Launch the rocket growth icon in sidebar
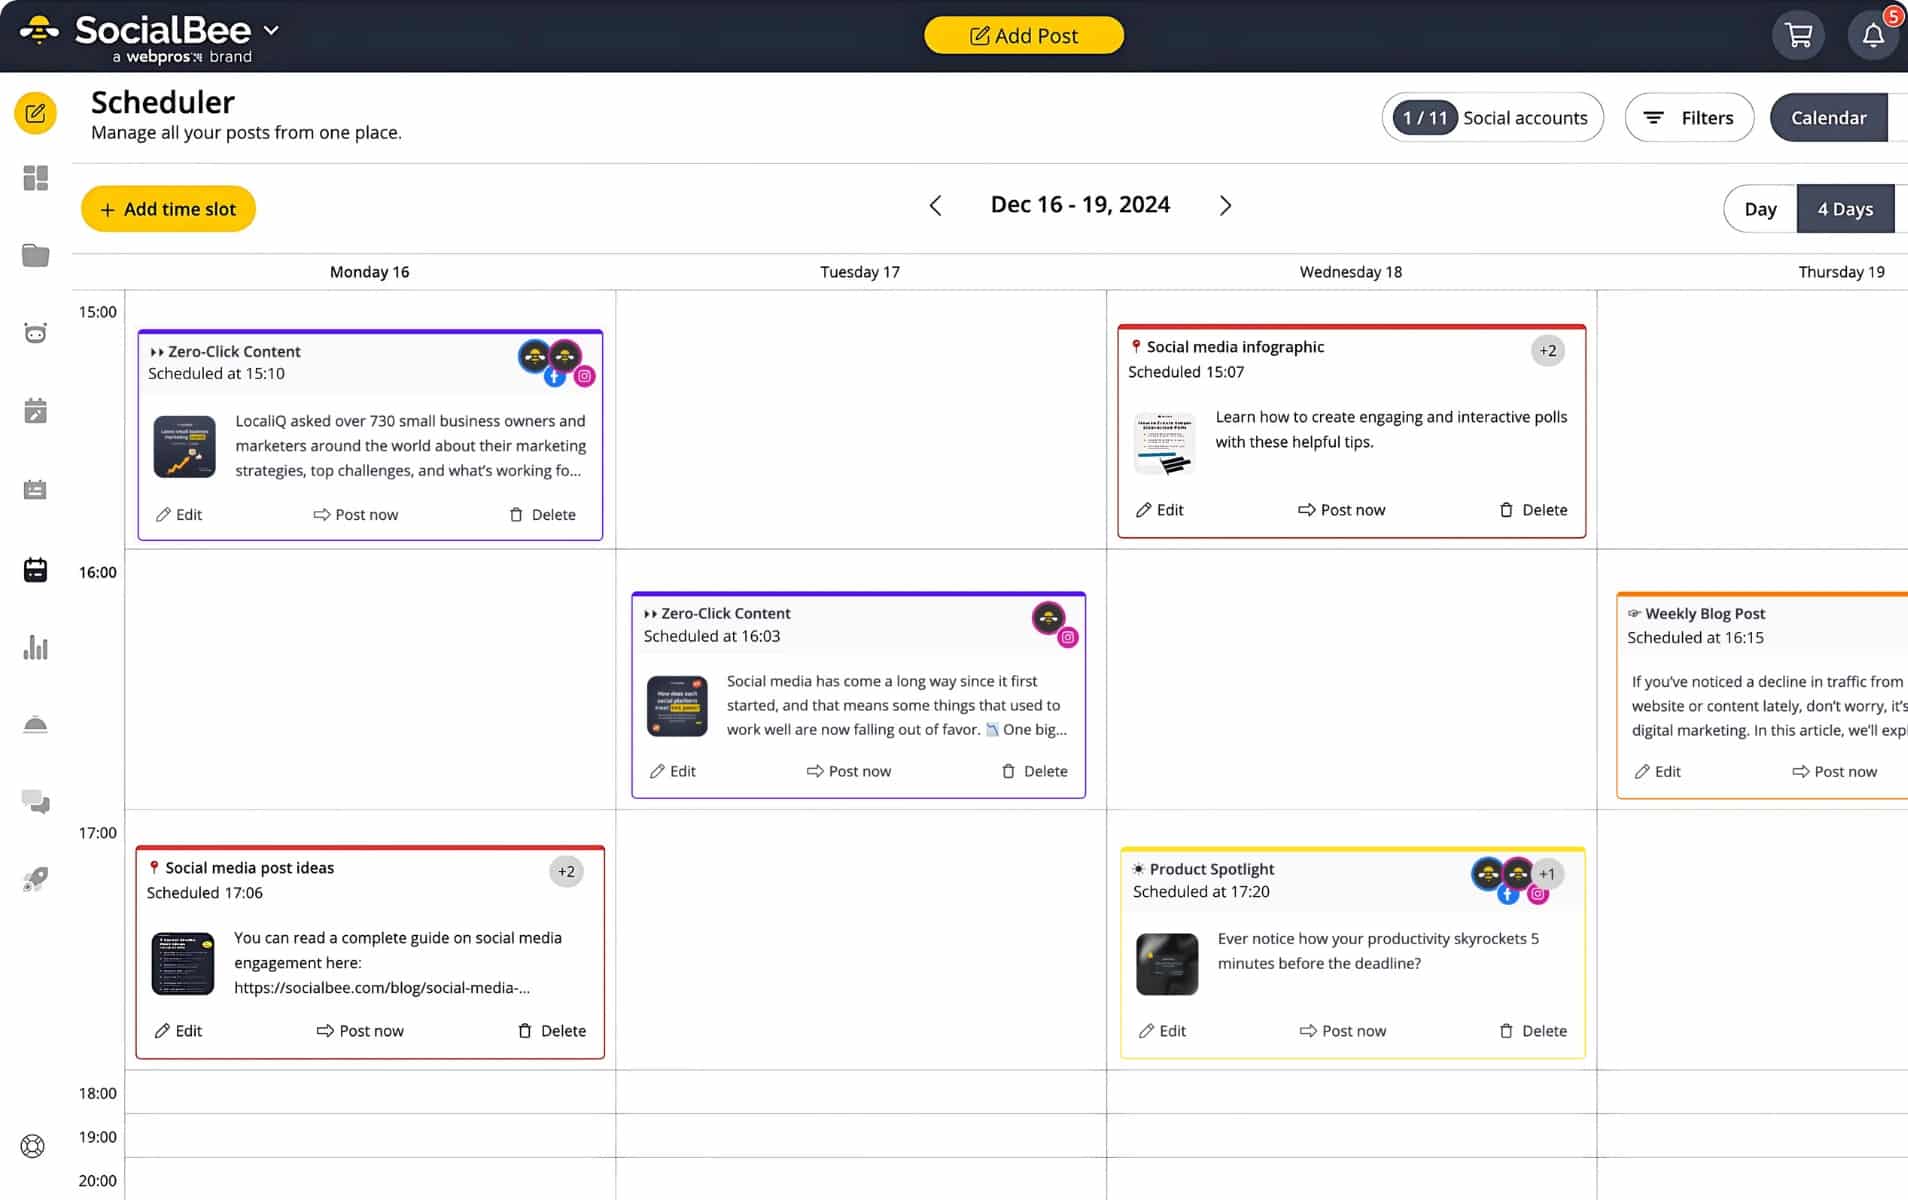The image size is (1908, 1200). (36, 879)
